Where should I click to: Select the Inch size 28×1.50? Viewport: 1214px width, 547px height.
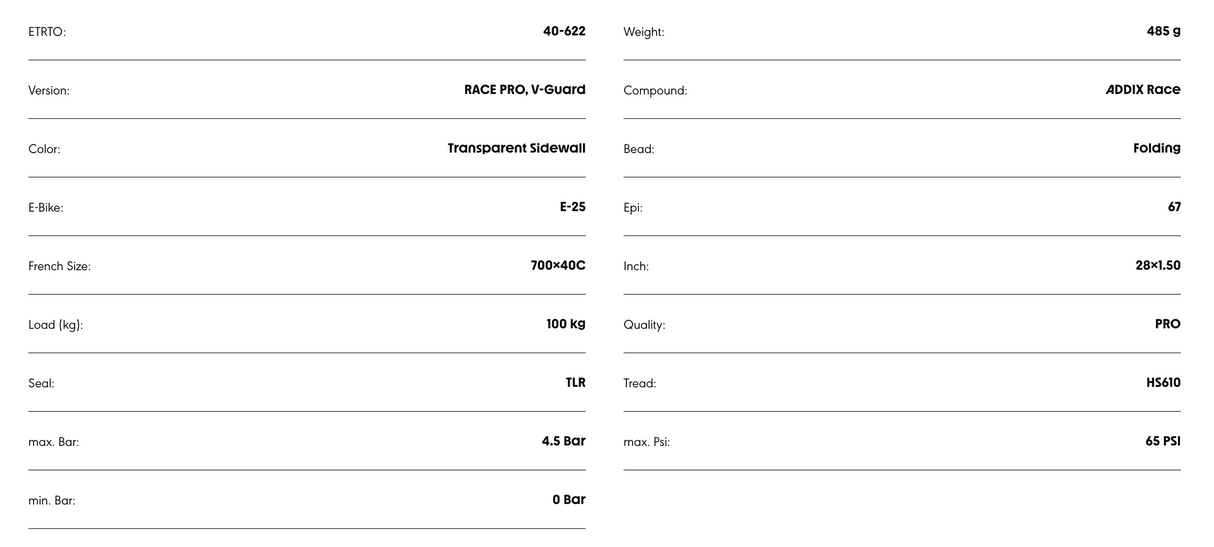tap(1157, 266)
